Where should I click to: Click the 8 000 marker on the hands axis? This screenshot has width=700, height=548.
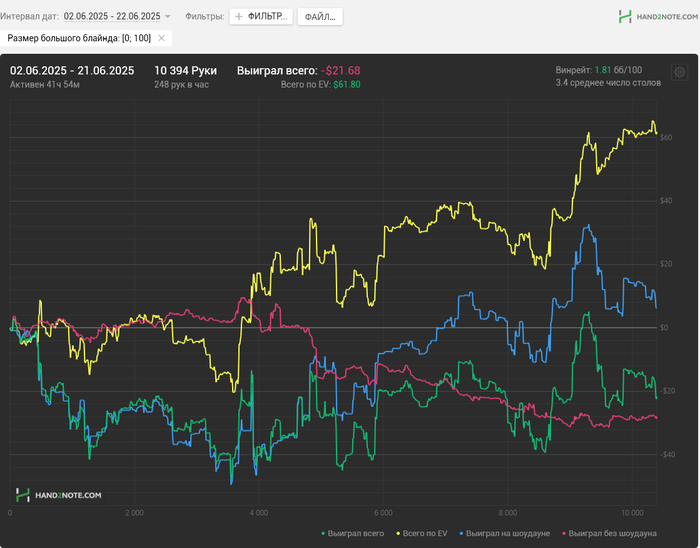(506, 513)
